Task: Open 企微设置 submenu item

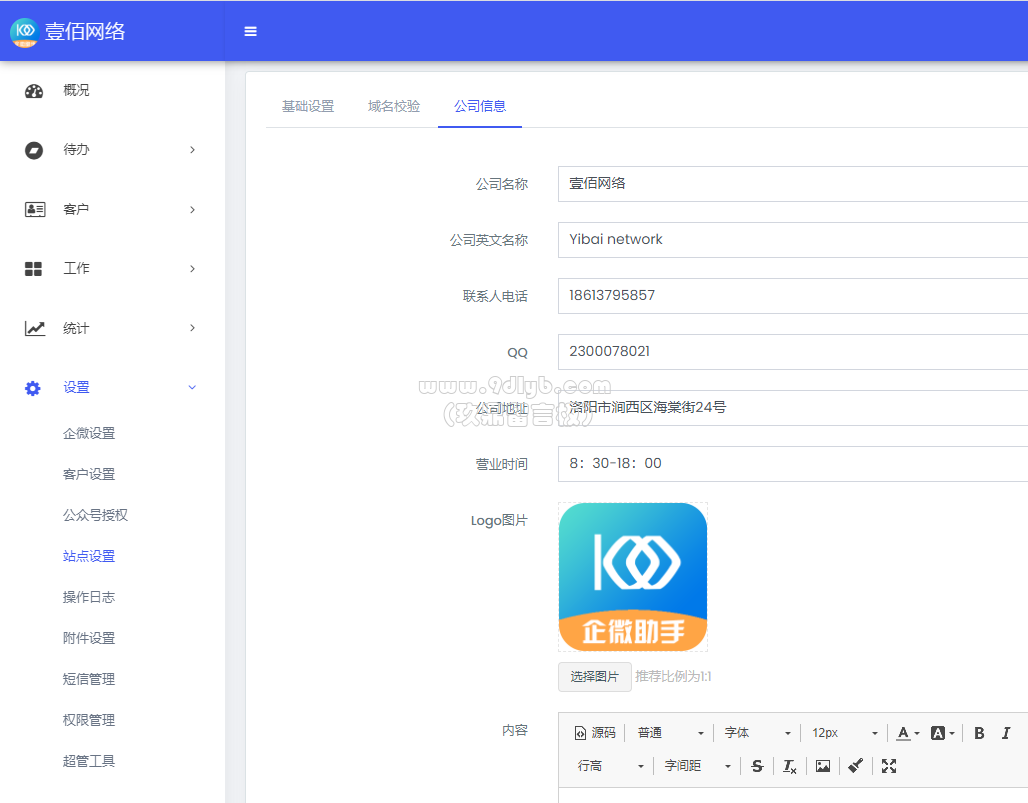Action: click(89, 433)
